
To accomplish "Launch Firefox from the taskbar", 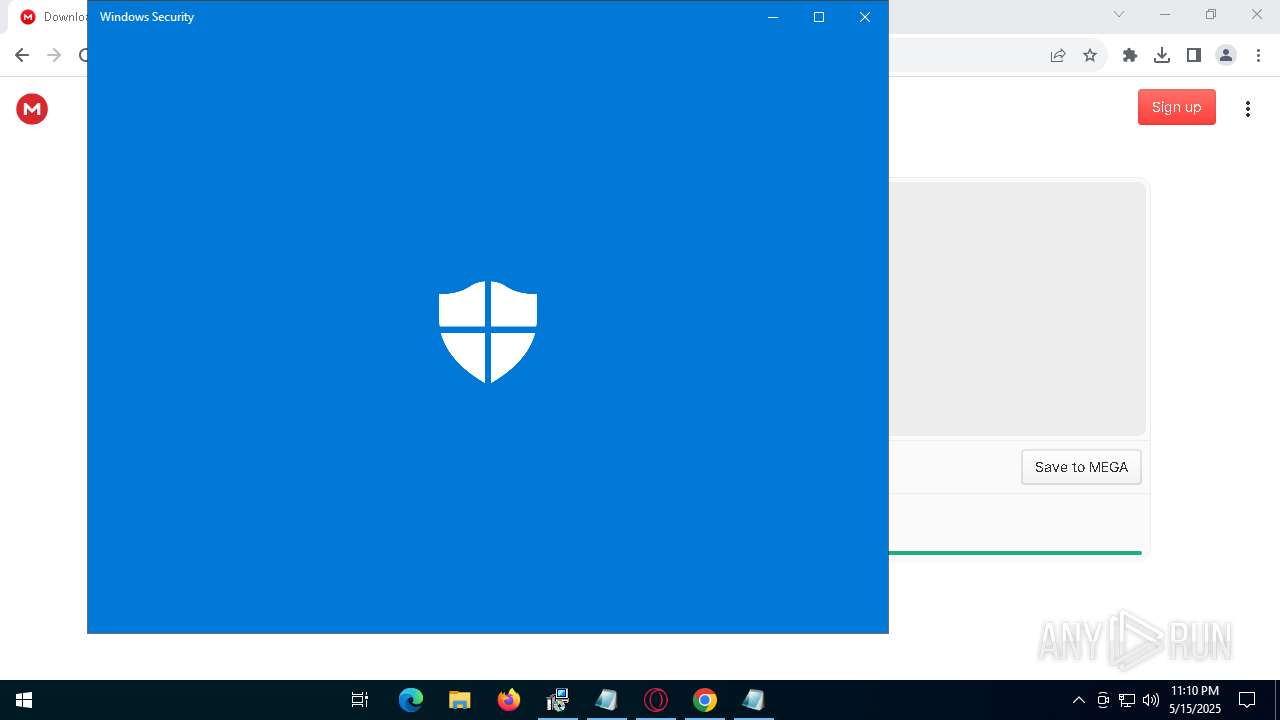I will click(509, 700).
